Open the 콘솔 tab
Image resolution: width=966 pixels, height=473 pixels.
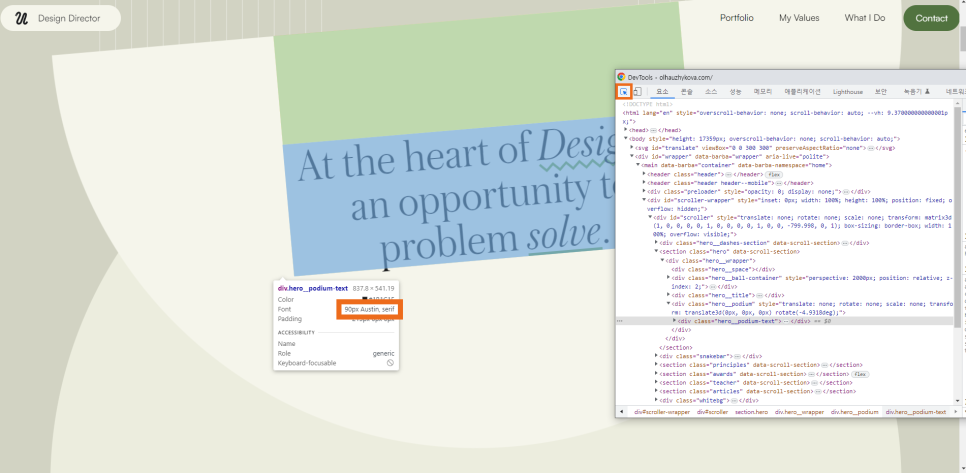point(687,91)
